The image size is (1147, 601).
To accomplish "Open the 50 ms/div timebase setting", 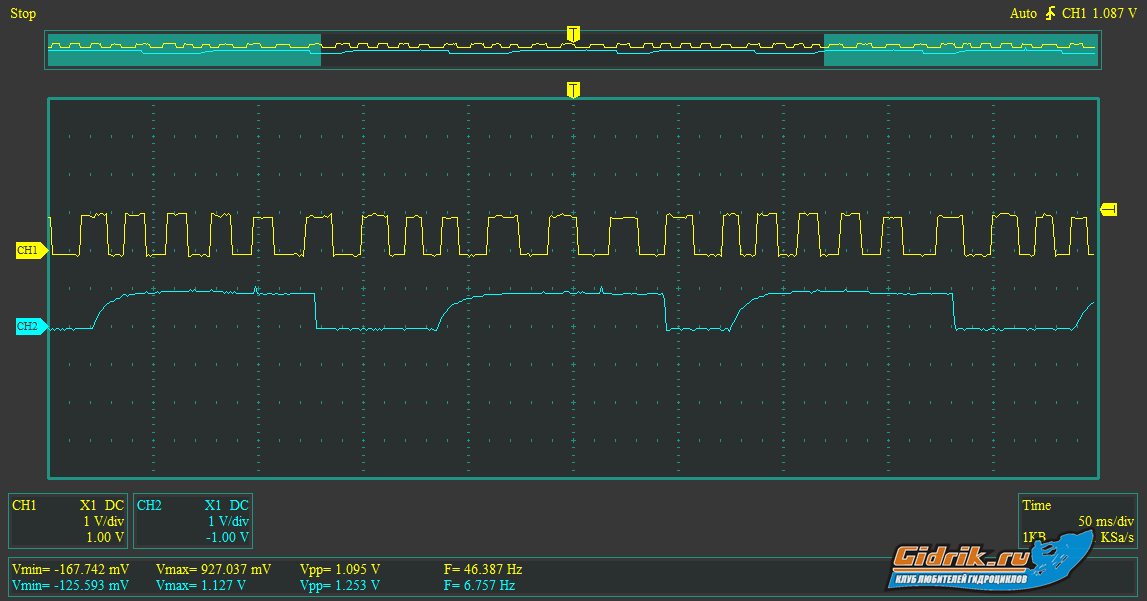I will click(x=1105, y=521).
